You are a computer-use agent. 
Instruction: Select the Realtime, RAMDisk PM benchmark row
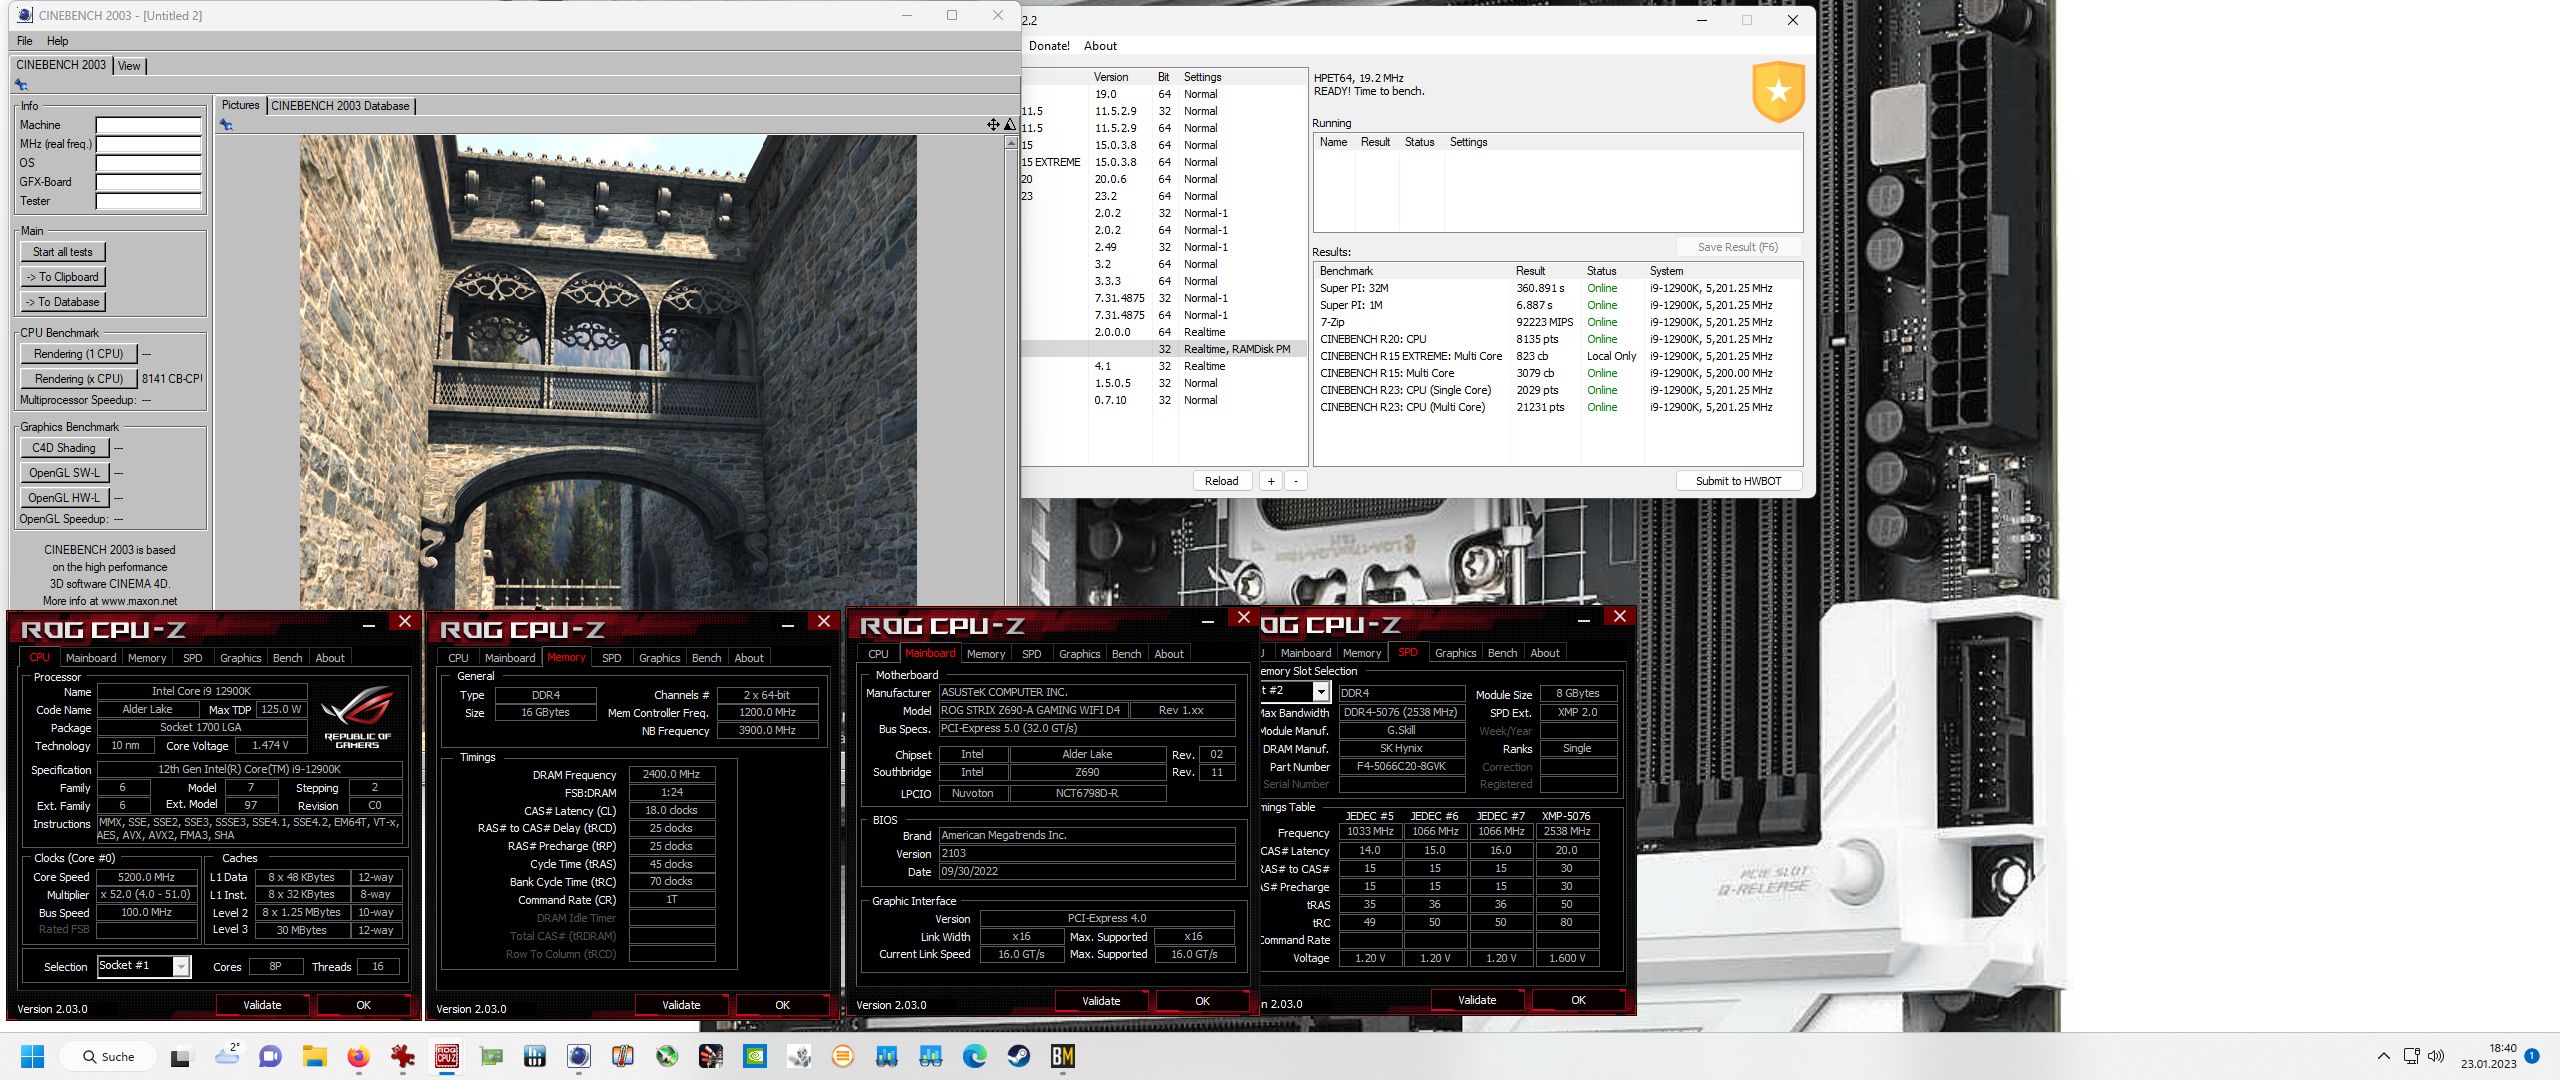[x=1163, y=349]
